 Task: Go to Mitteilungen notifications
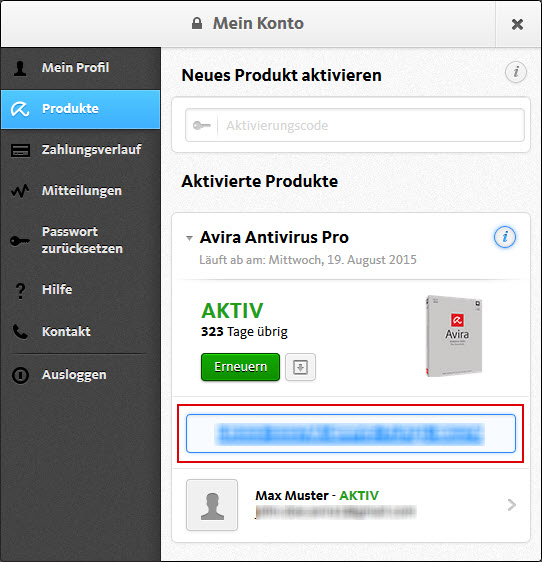80,191
